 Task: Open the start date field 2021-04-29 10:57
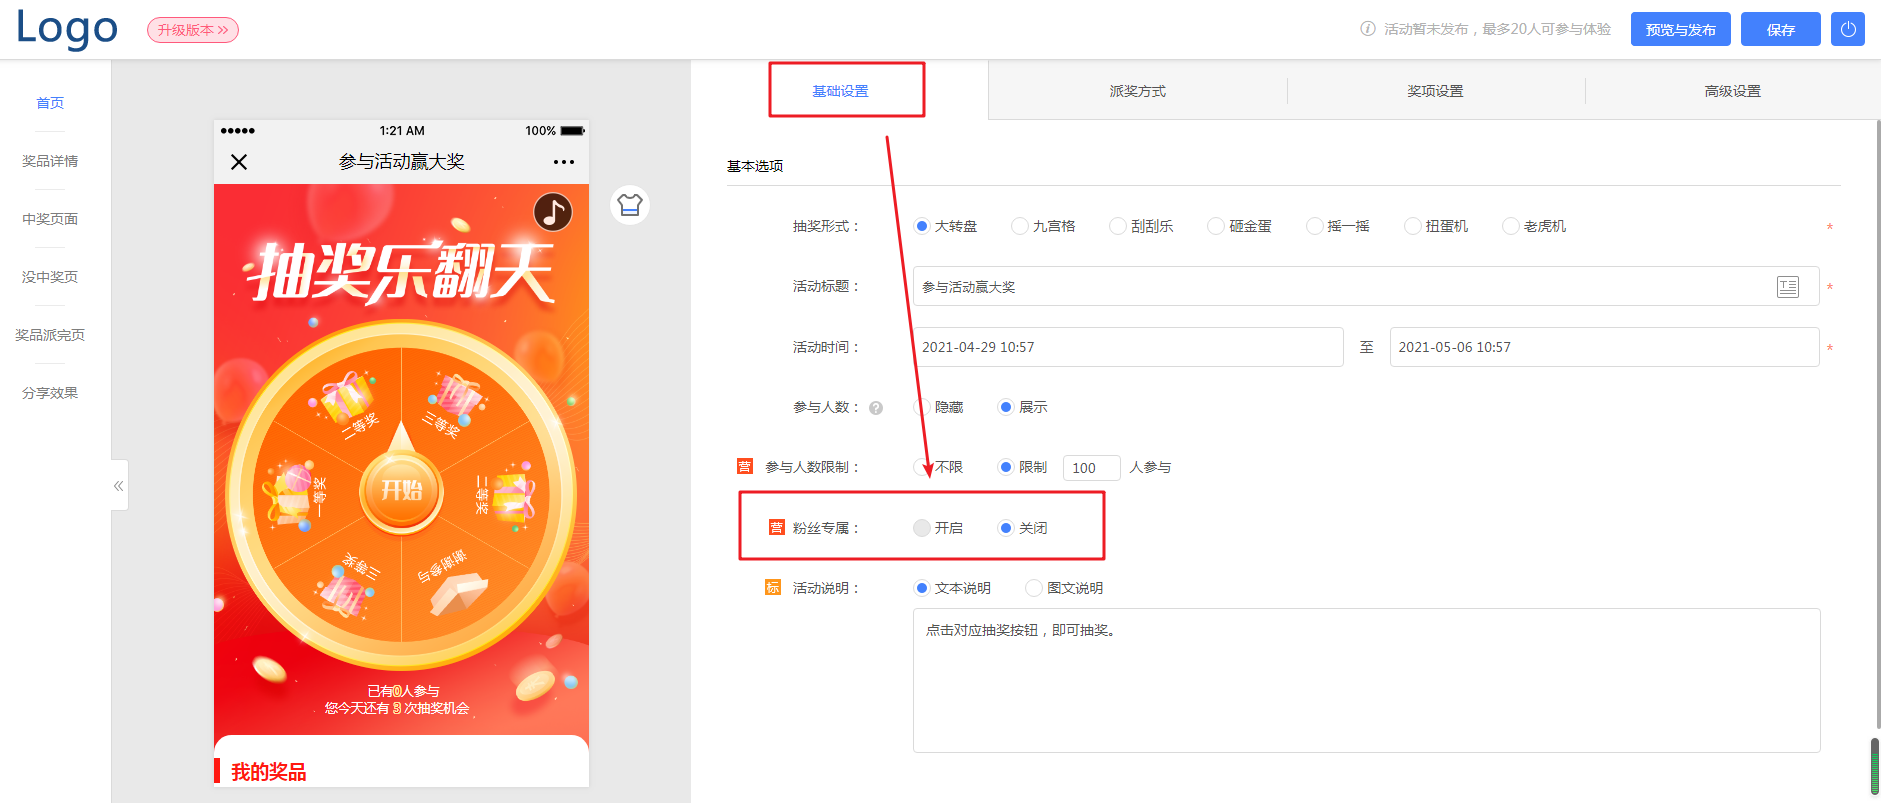pyautogui.click(x=1128, y=347)
